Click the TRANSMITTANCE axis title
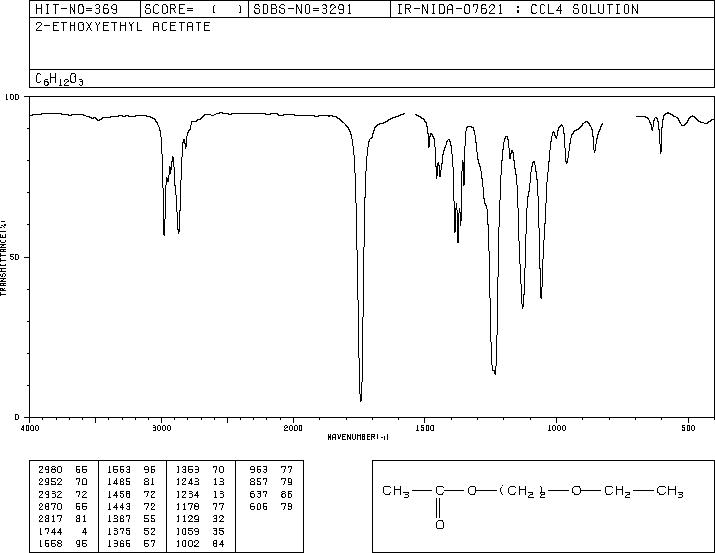Viewport: 715px width, 553px height. click(4, 258)
